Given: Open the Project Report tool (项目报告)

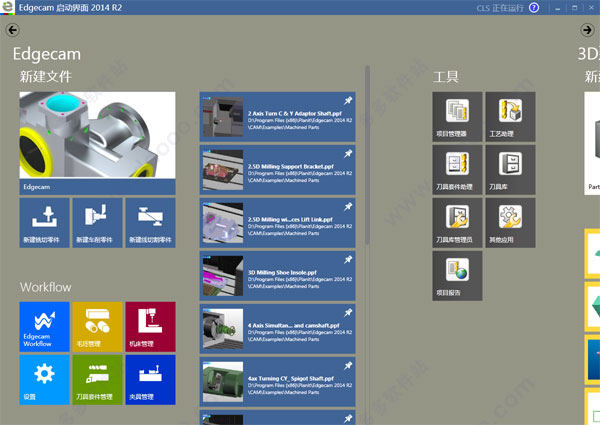Looking at the screenshot, I should (x=457, y=276).
